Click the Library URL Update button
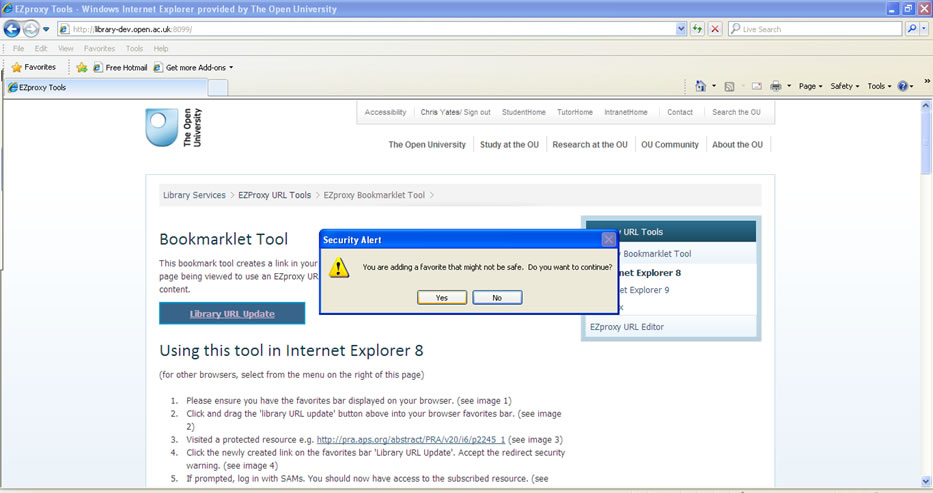 pos(232,313)
